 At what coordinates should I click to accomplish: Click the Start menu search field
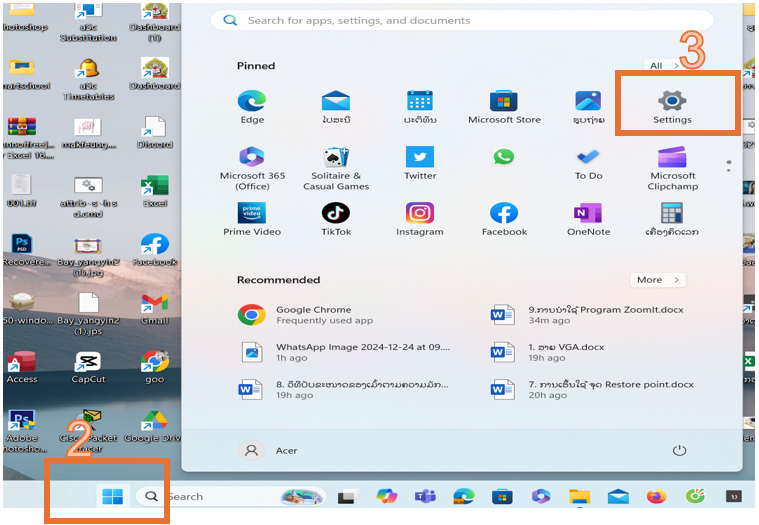[x=460, y=20]
